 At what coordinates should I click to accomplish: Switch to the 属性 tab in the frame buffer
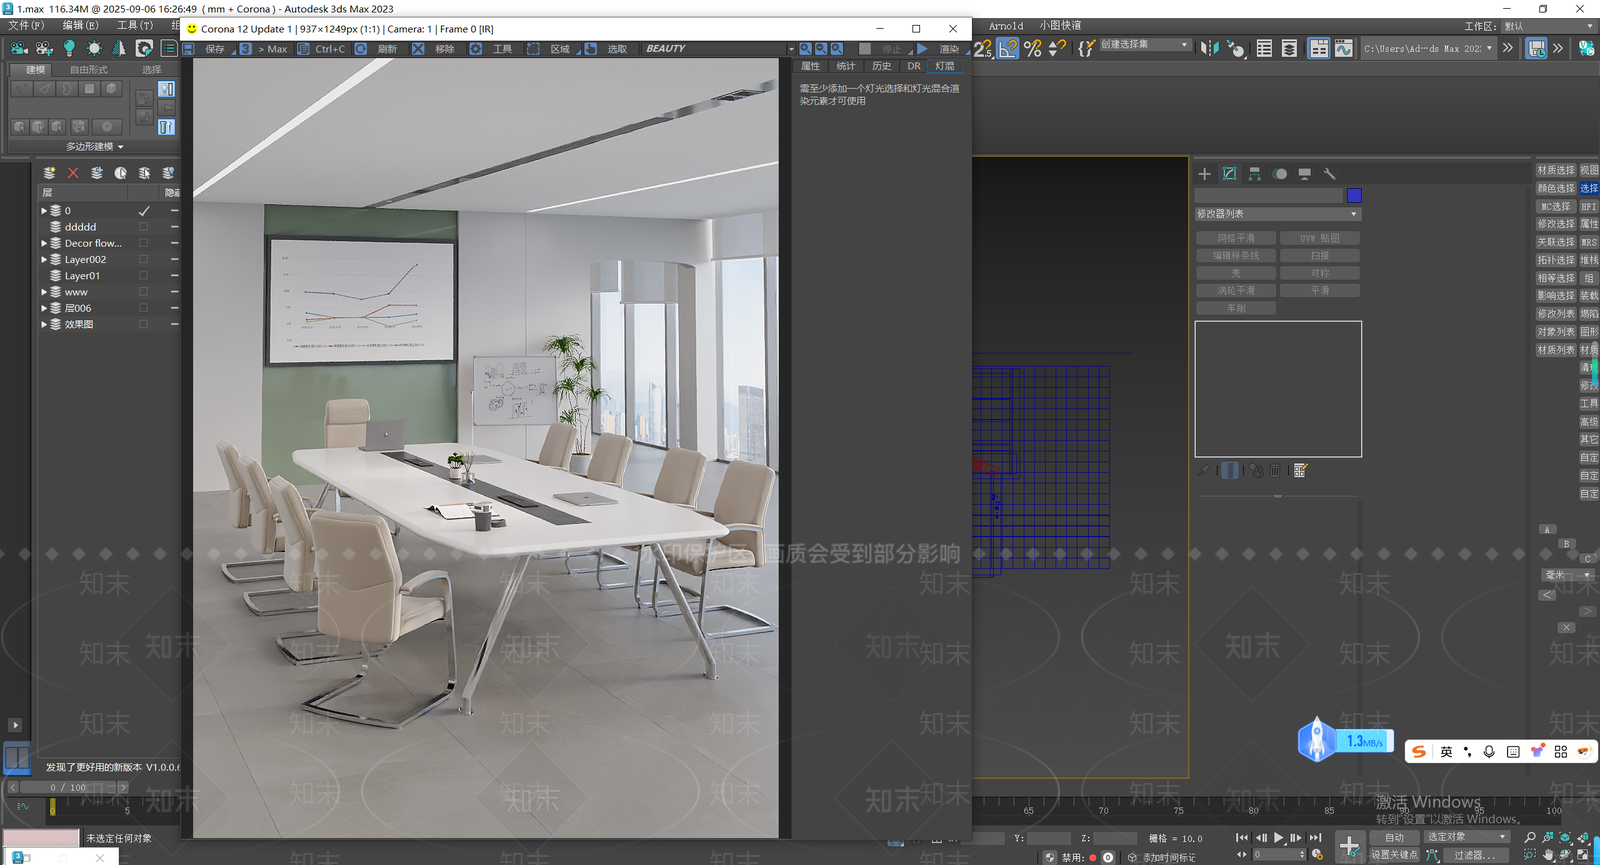tap(811, 66)
